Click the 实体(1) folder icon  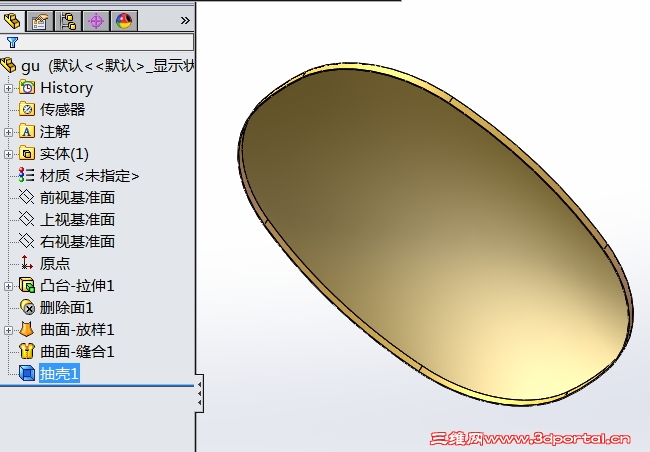coord(27,153)
